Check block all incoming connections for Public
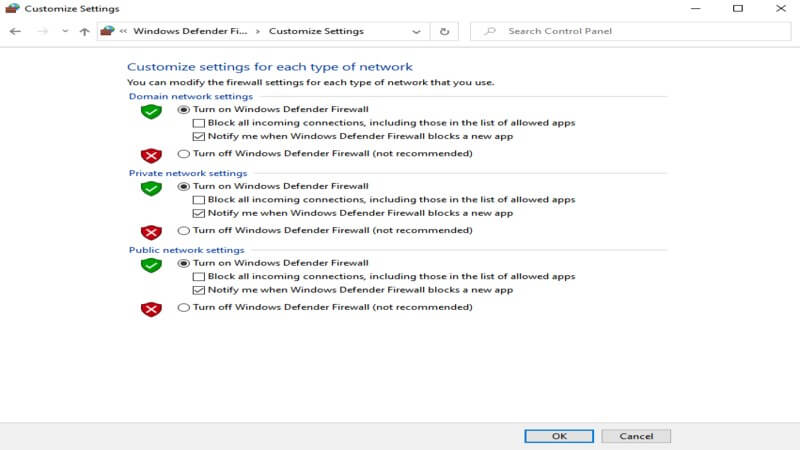The width and height of the screenshot is (800, 450). pos(199,277)
